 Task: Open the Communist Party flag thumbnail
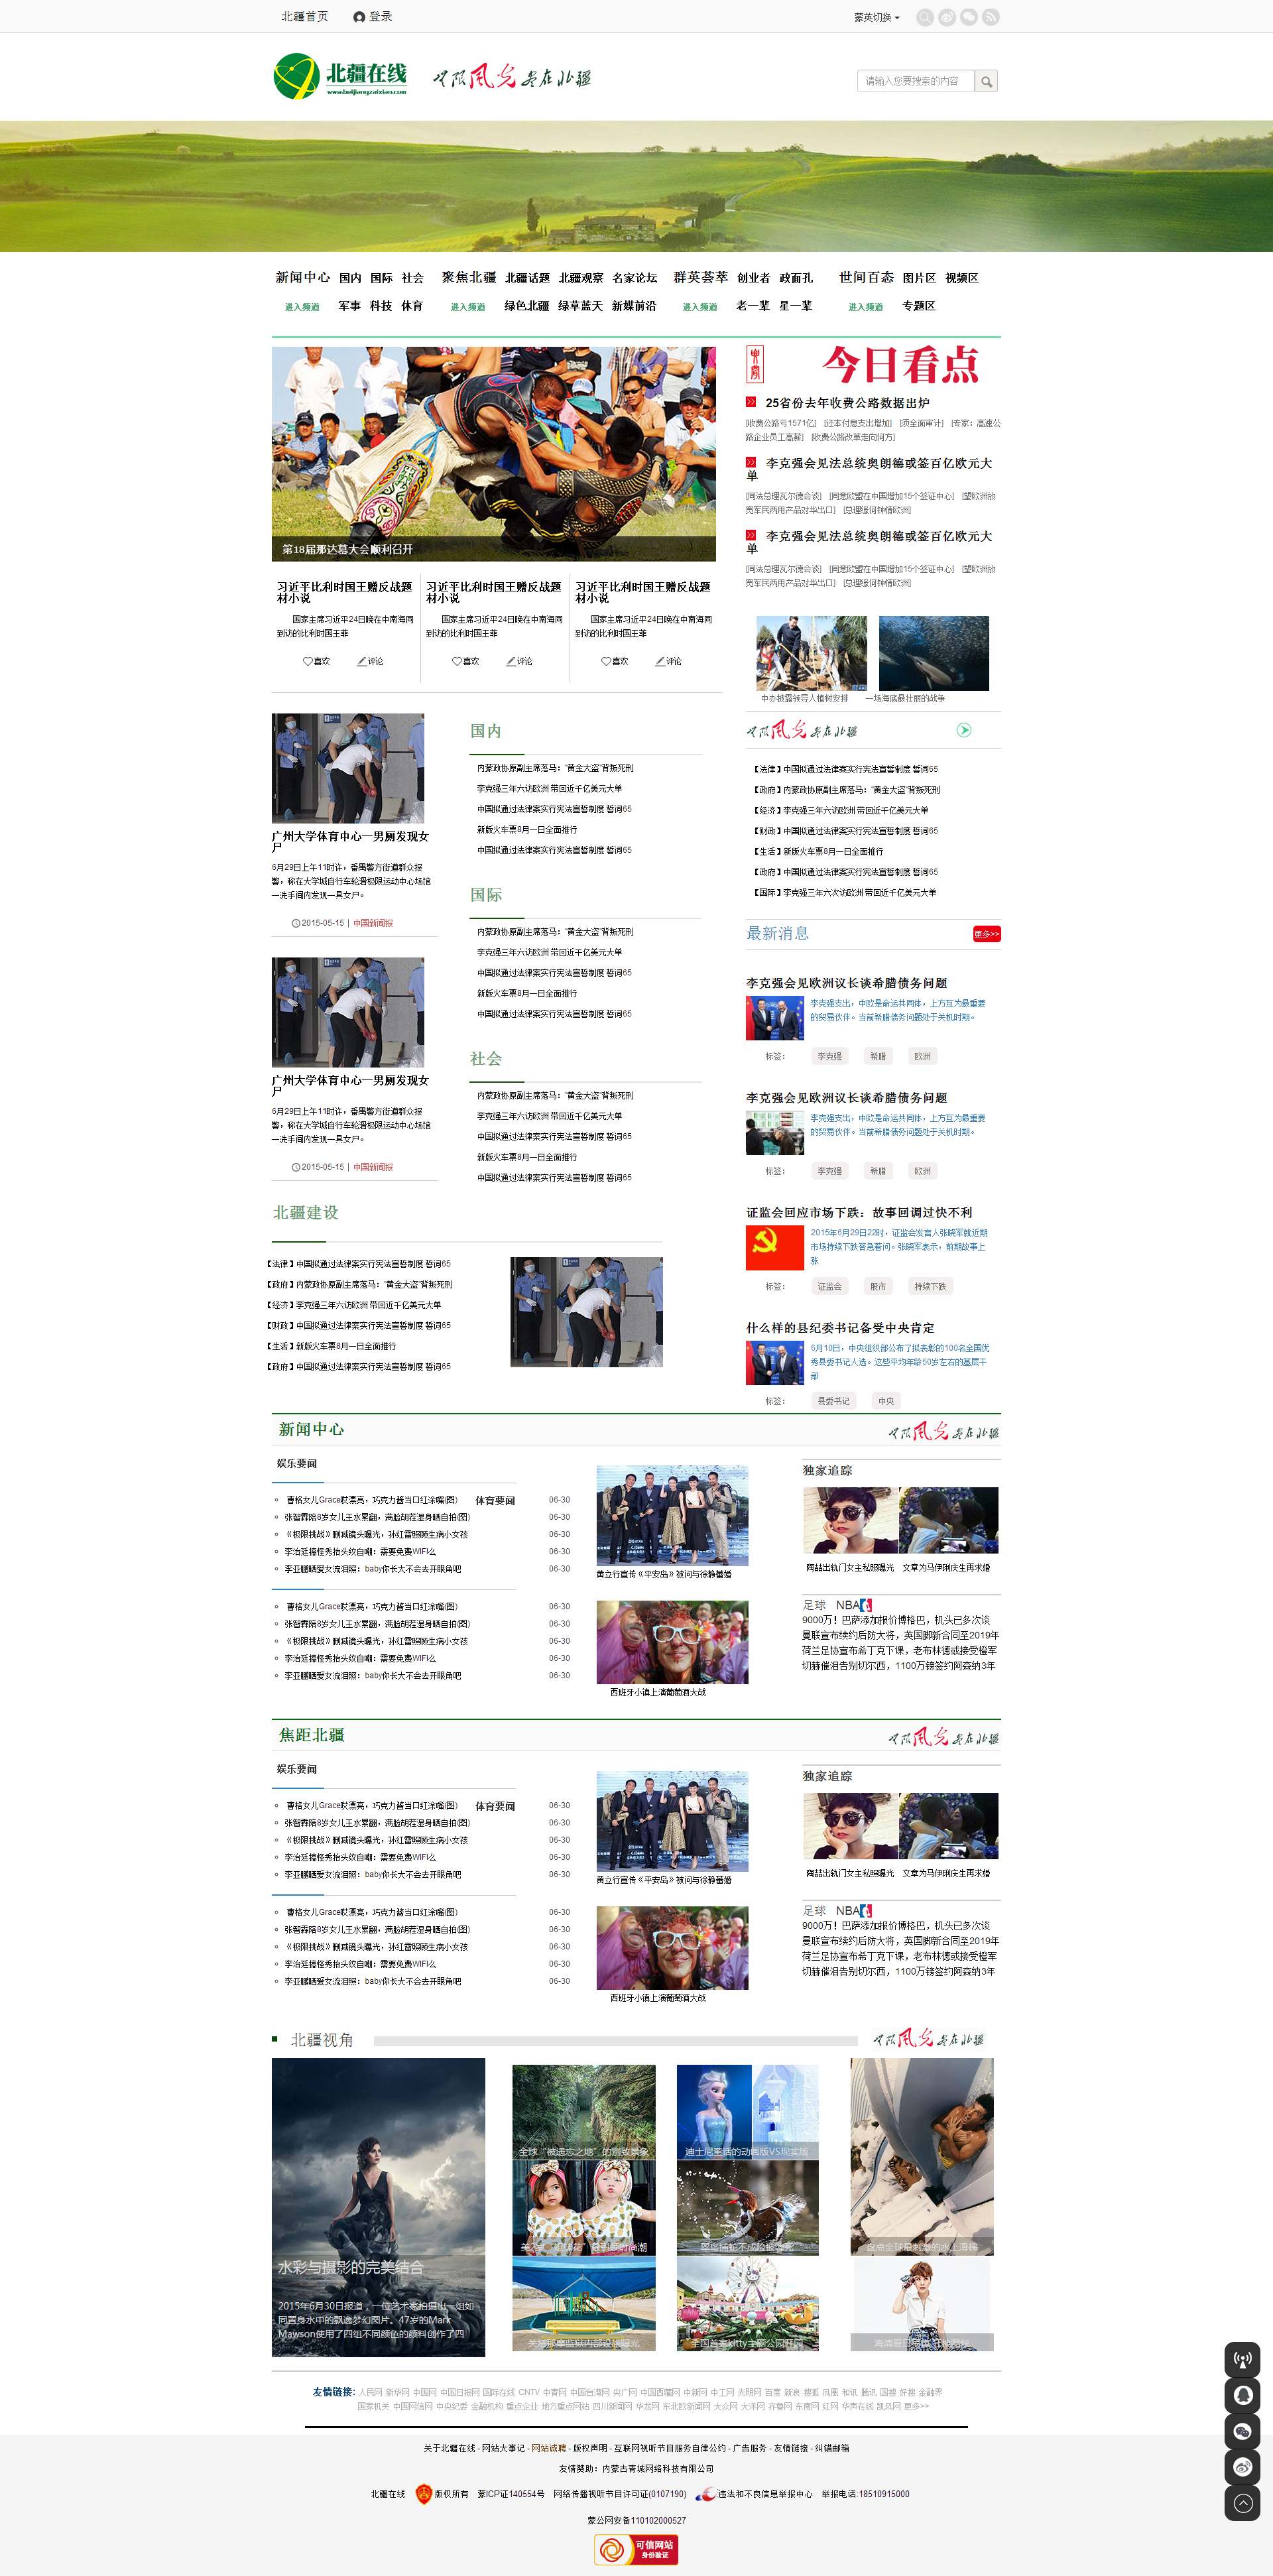point(775,1247)
